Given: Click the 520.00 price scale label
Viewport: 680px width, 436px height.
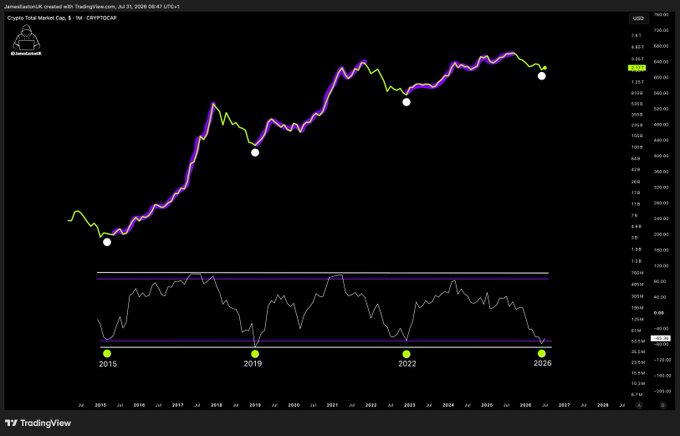Looking at the screenshot, I should tap(661, 109).
